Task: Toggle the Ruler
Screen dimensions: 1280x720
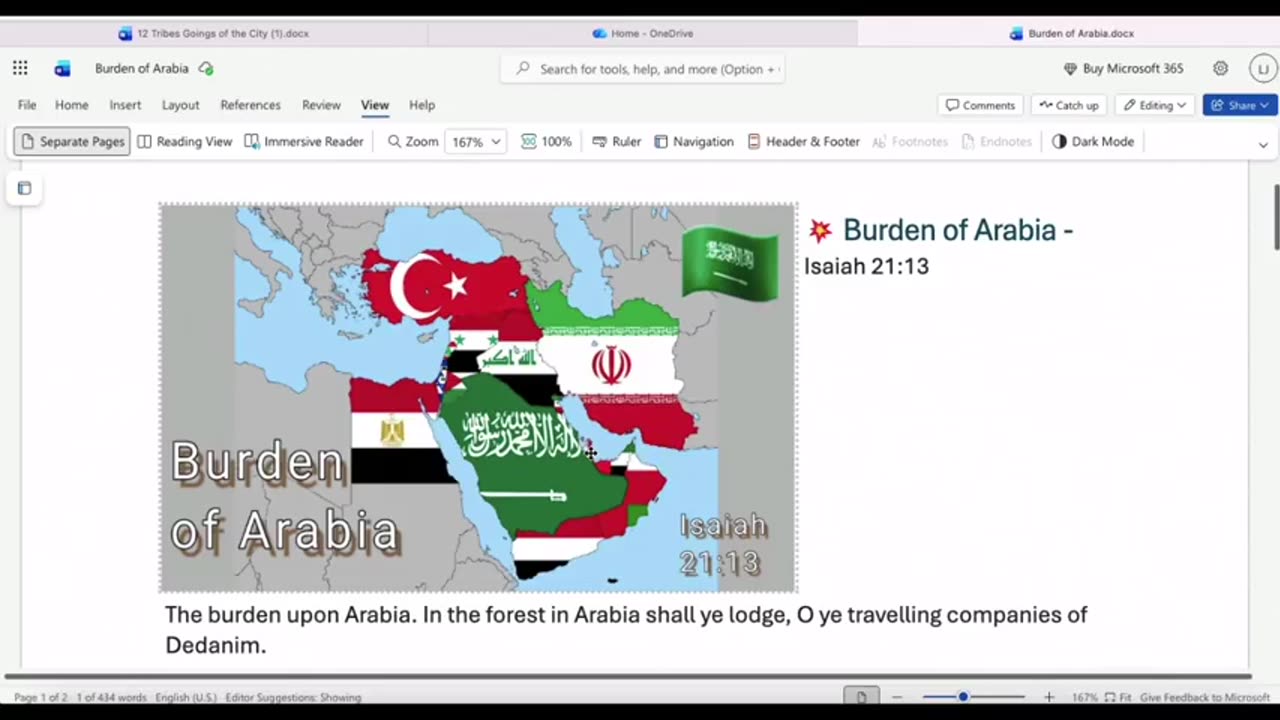Action: click(617, 142)
